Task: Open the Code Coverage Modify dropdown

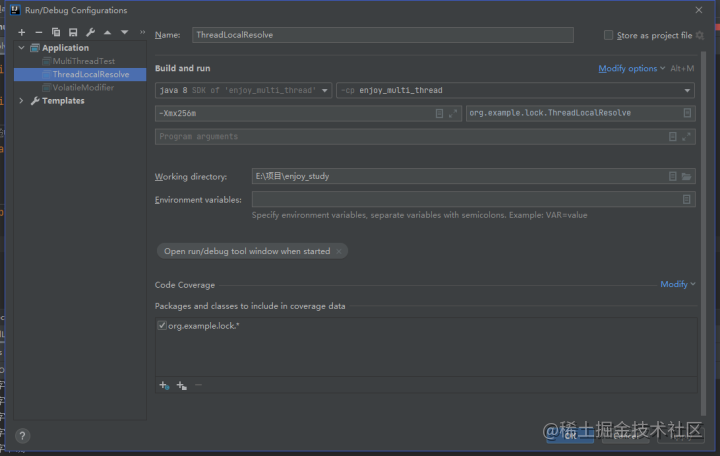Action: click(678, 284)
